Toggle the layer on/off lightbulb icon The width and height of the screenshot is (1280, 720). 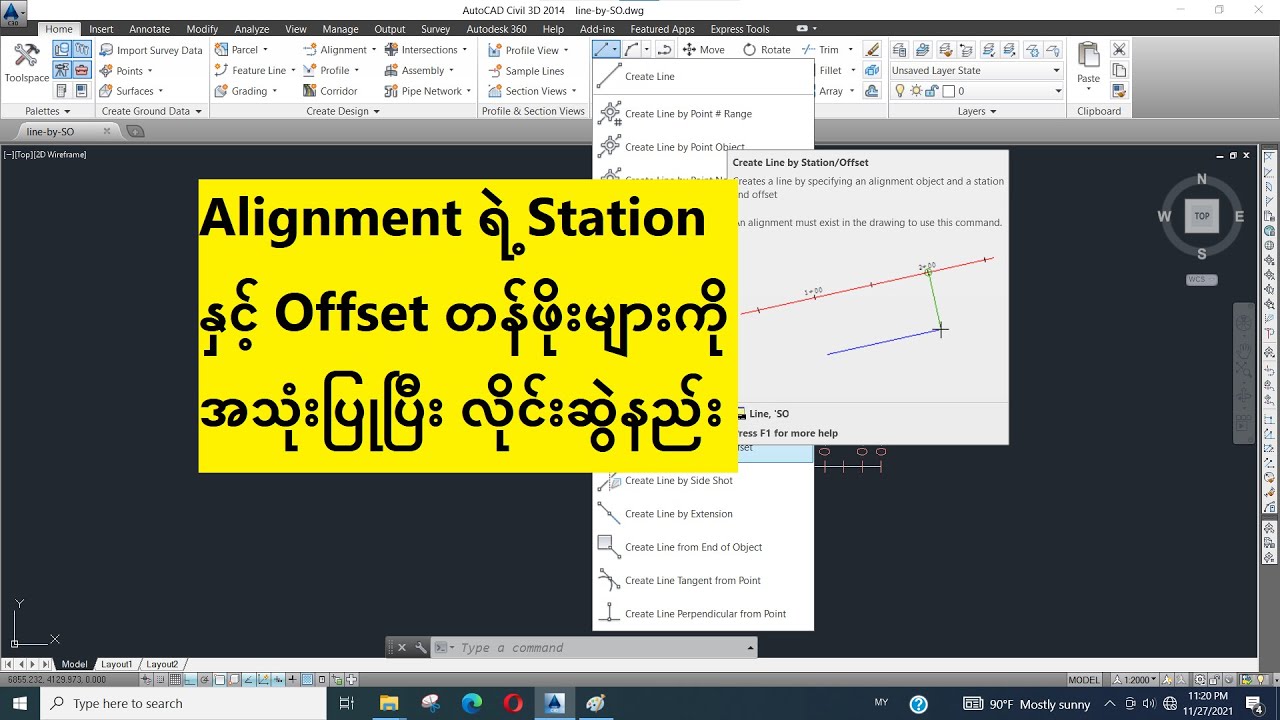[x=900, y=91]
